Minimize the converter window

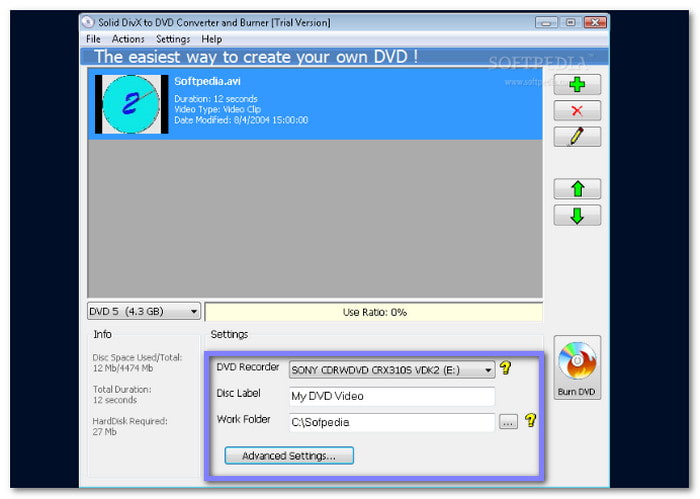546,22
